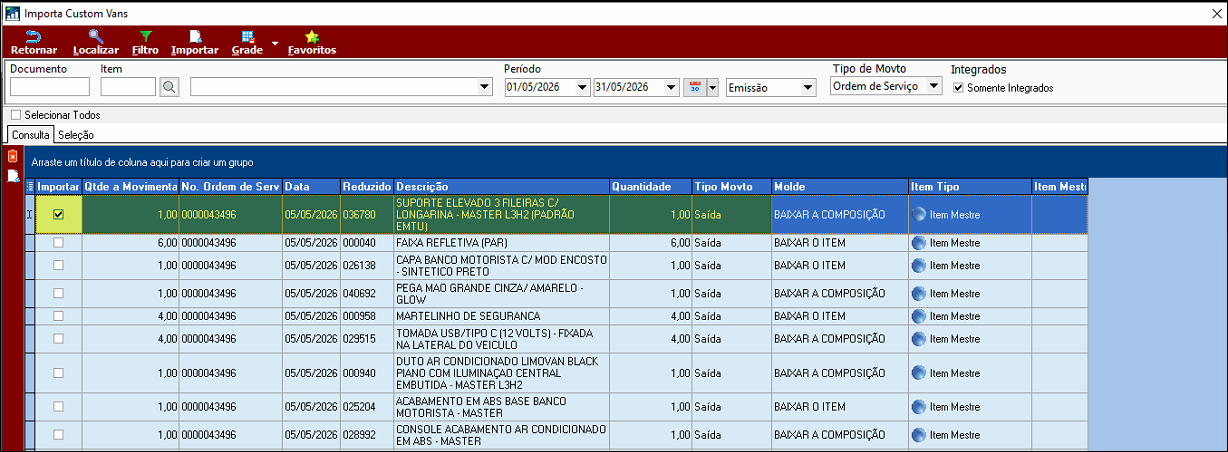Uncheck Somente Integrados checkbox
This screenshot has height=452, width=1228.
[x=959, y=88]
